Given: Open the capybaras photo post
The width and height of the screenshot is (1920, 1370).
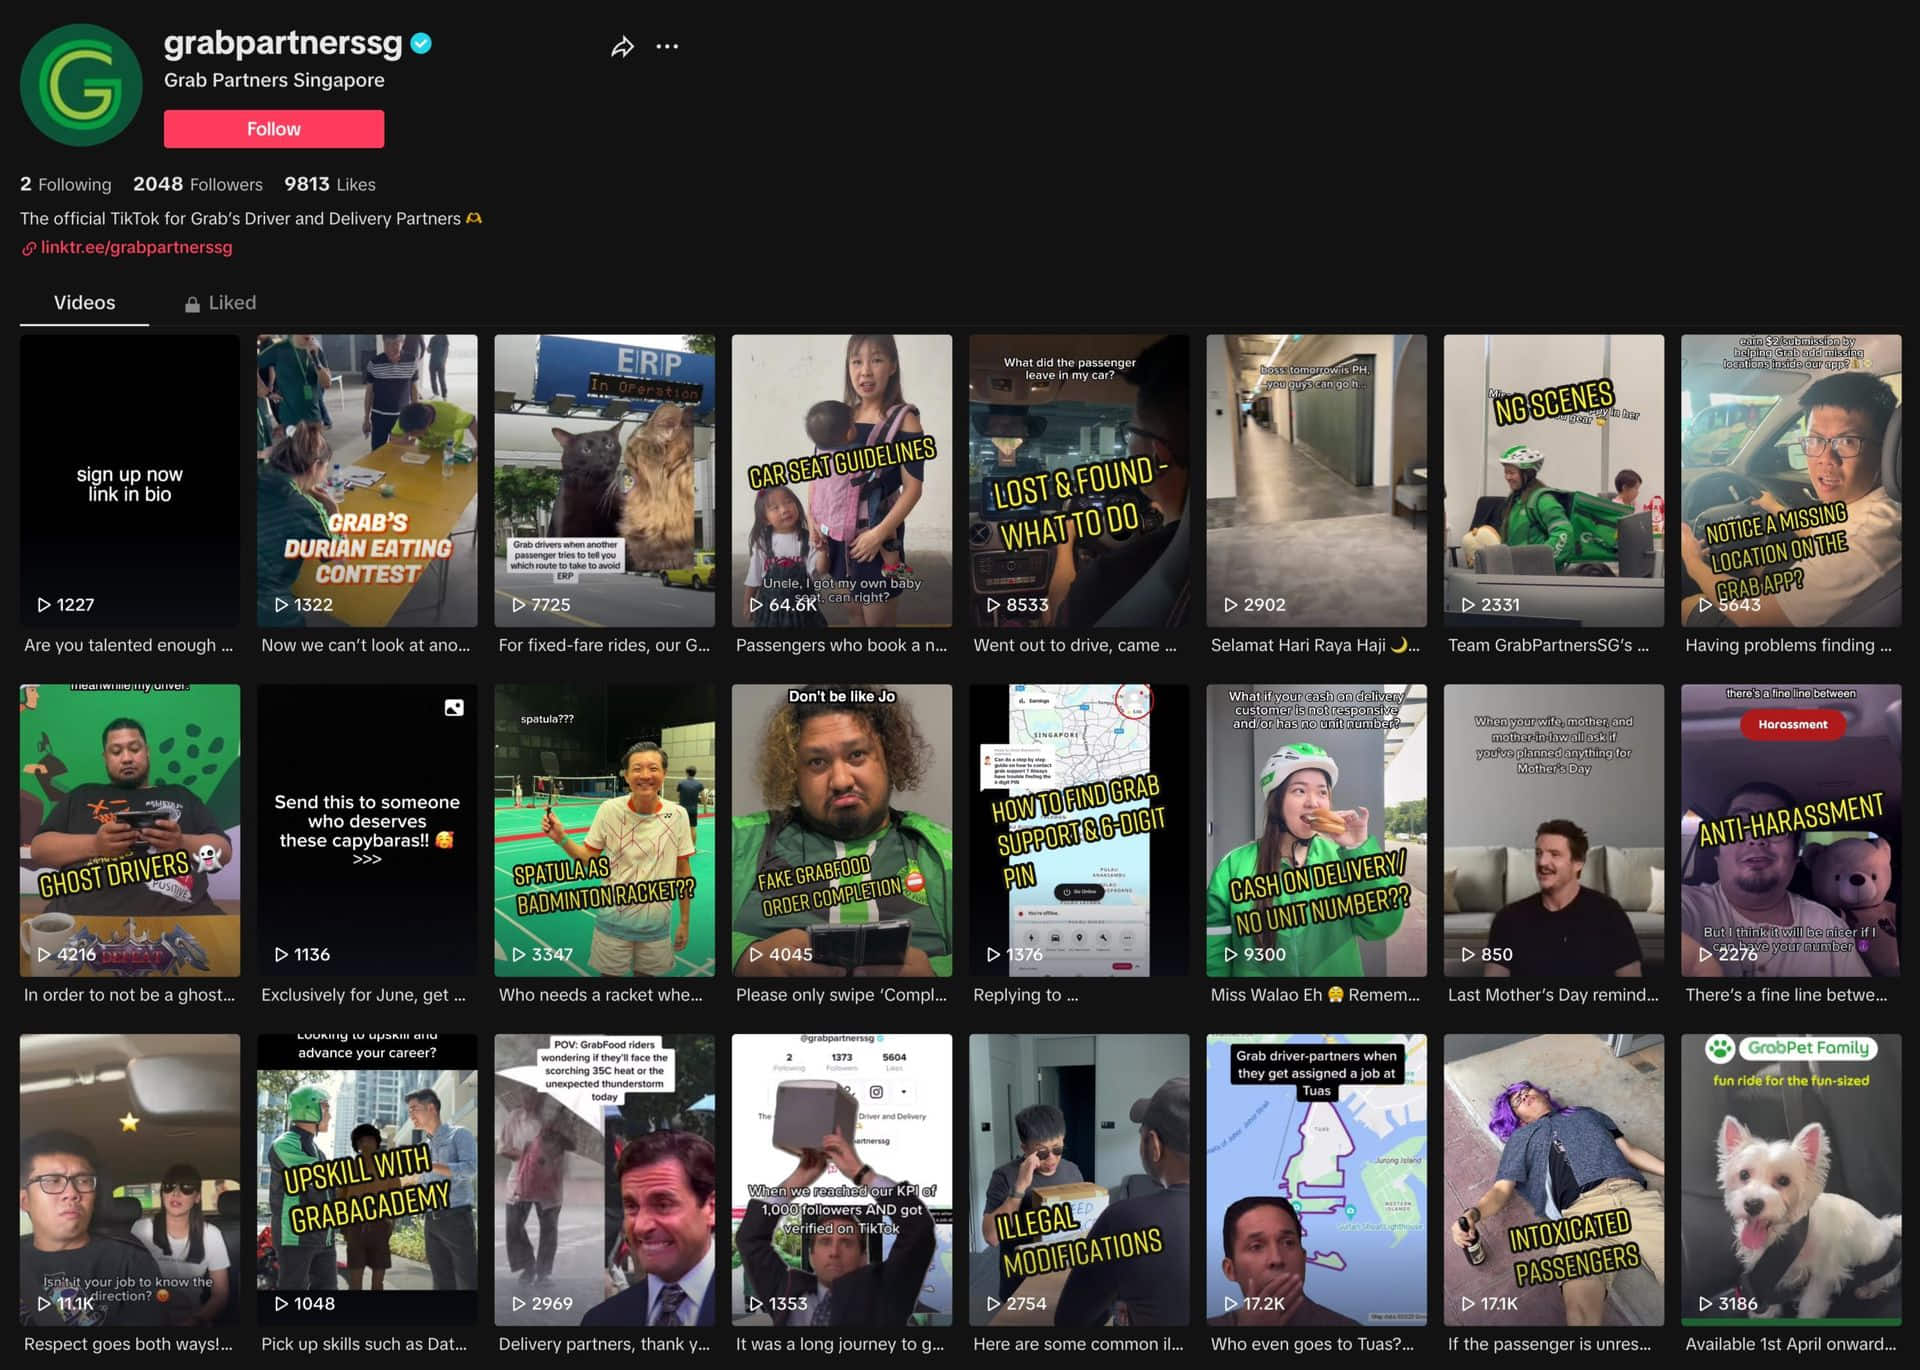Looking at the screenshot, I should [367, 830].
